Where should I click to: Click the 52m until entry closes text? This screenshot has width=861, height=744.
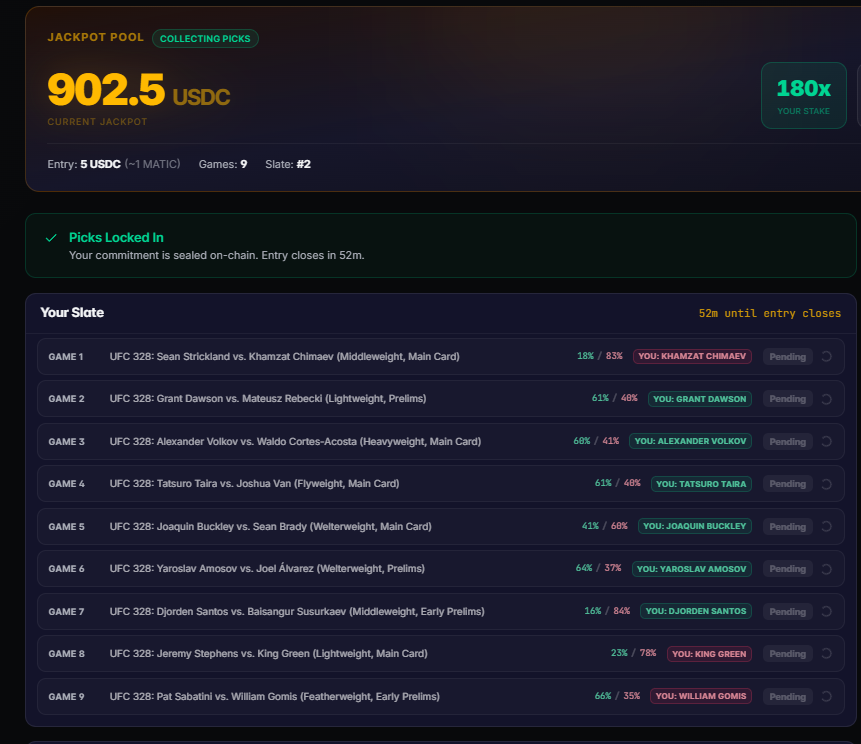(770, 314)
